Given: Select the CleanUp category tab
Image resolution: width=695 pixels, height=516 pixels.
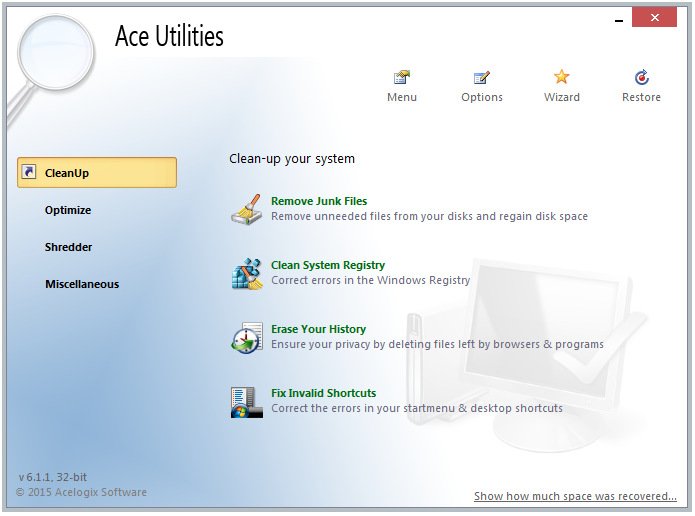Looking at the screenshot, I should (x=97, y=172).
